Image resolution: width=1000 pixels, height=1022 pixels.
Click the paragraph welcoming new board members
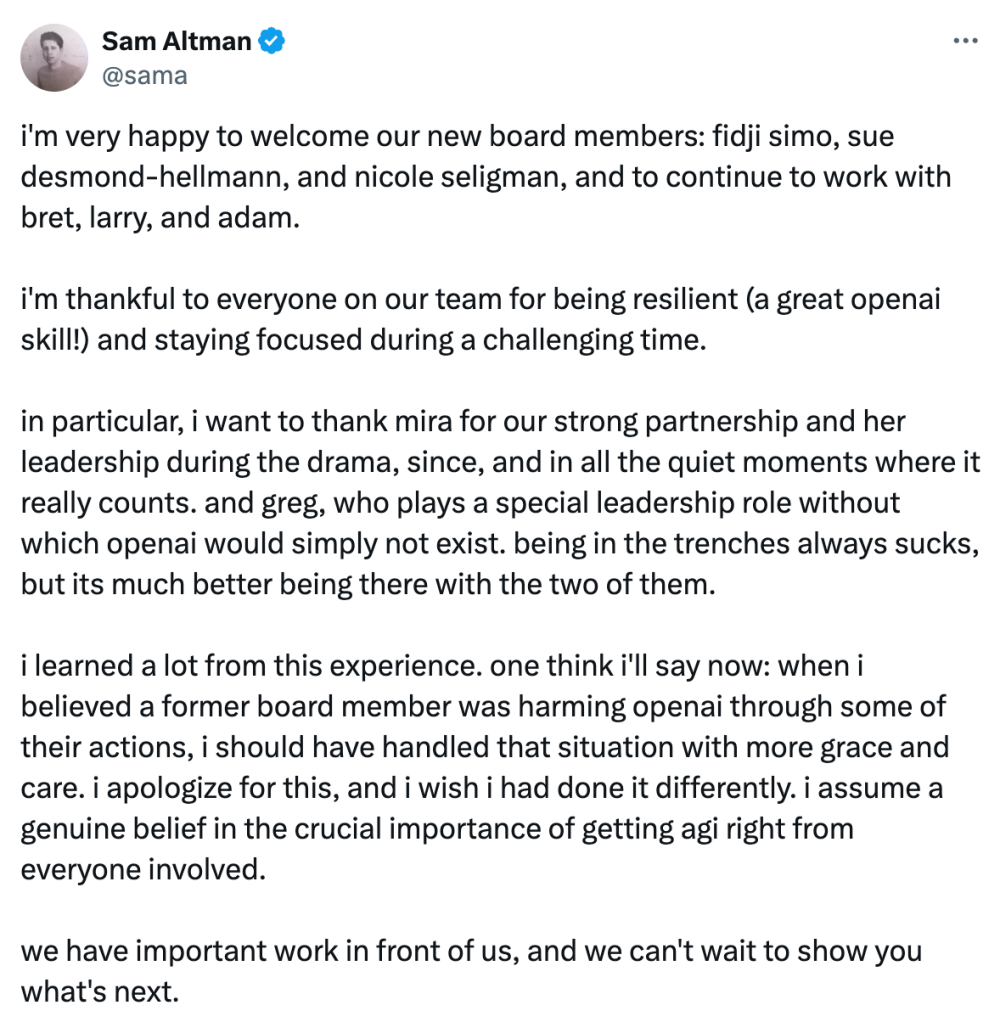point(486,177)
